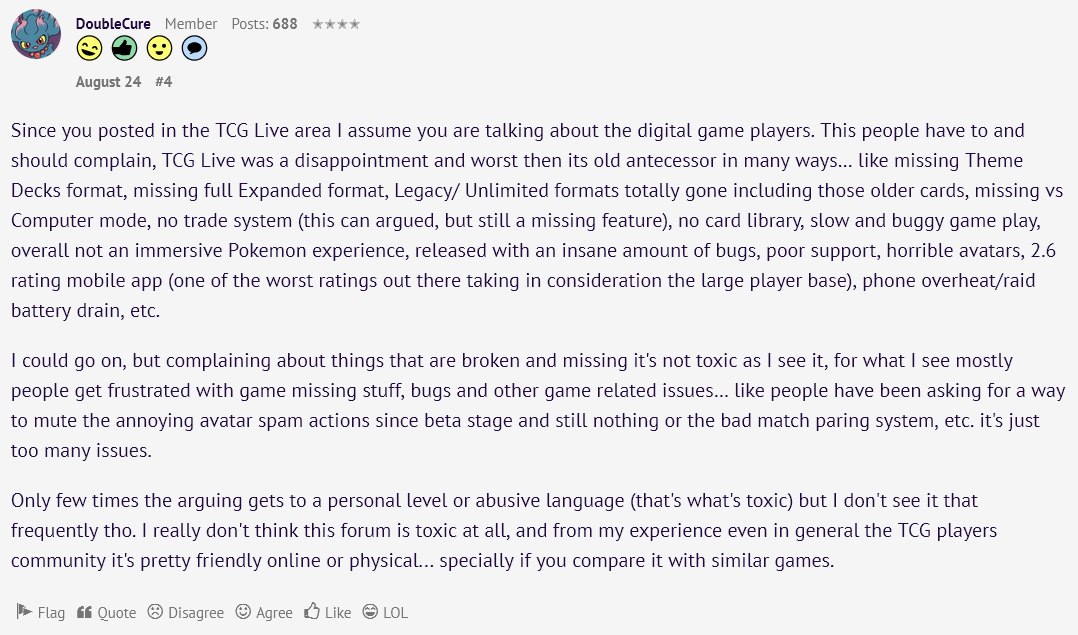Click the thumbs-up Like icon
The height and width of the screenshot is (635, 1078).
[312, 610]
